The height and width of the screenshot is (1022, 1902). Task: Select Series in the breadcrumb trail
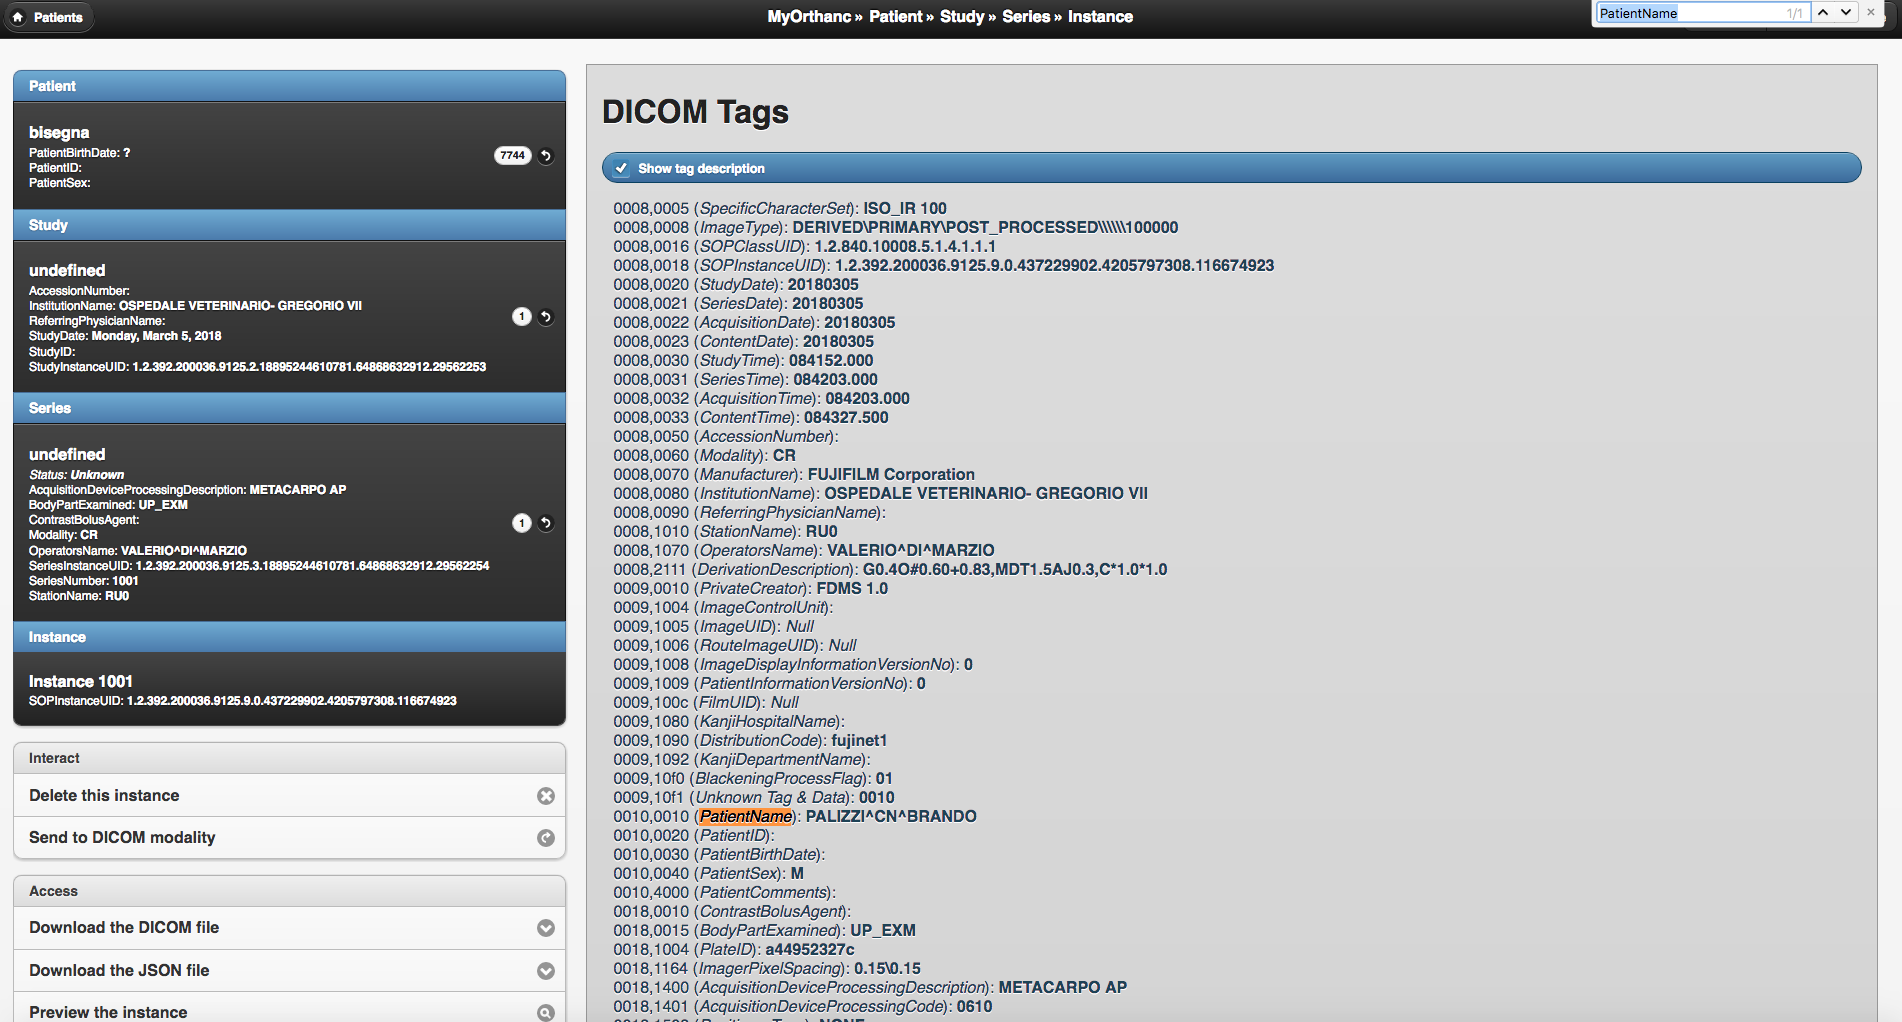(x=1026, y=17)
